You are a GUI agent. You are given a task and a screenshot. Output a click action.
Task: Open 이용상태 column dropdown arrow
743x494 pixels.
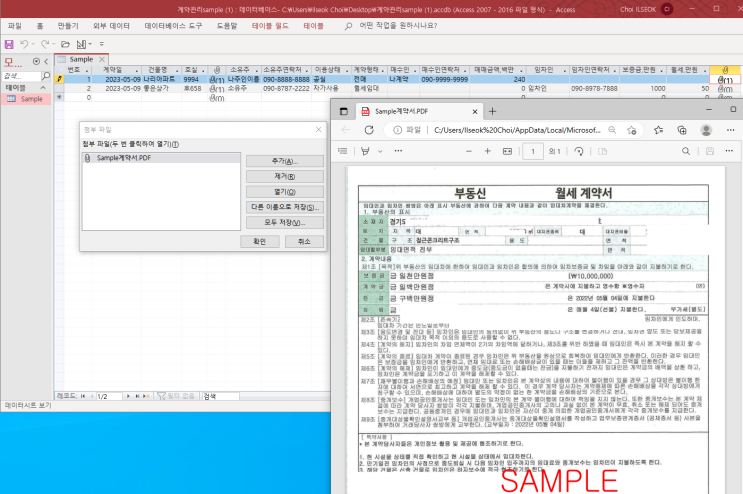(347, 70)
